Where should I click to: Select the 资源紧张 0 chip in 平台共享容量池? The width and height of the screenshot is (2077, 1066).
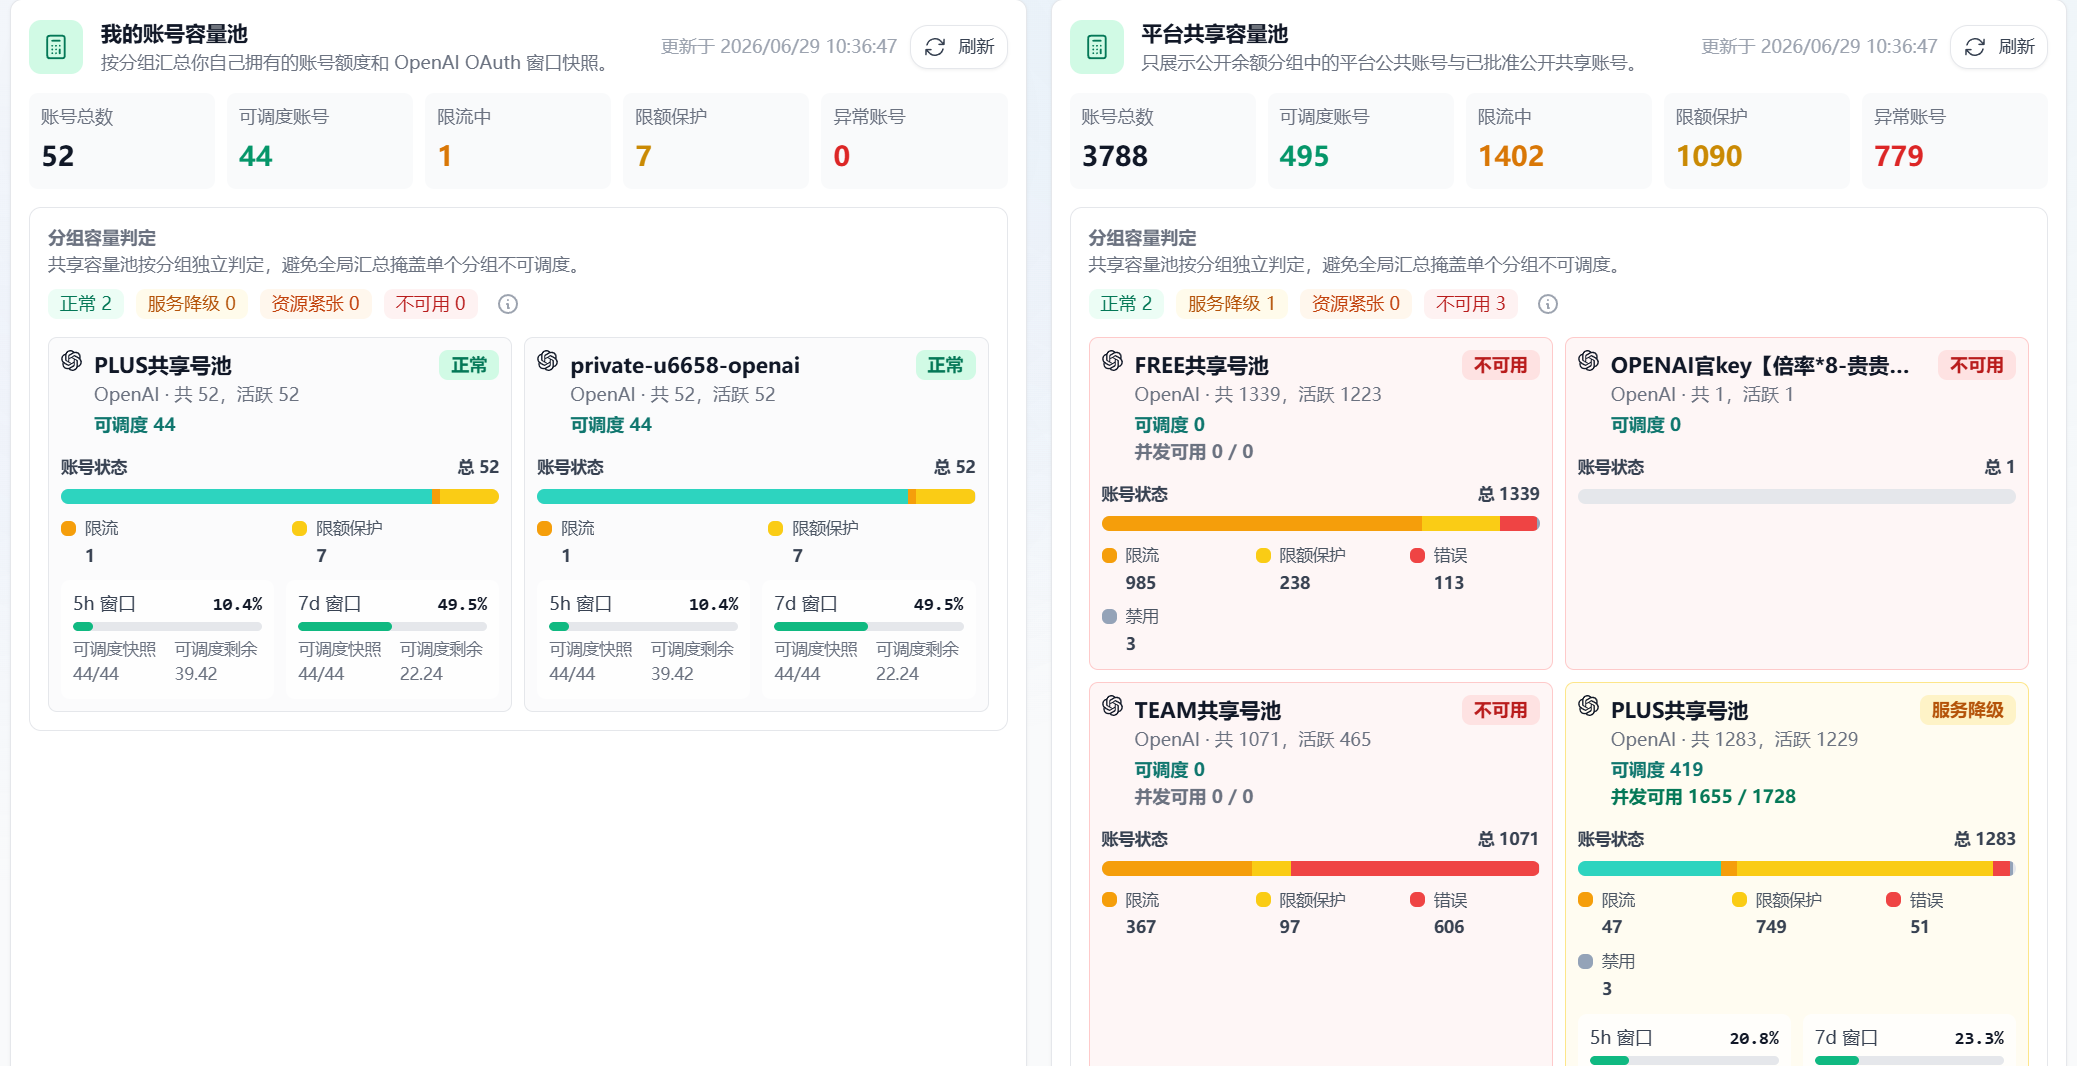tap(1356, 304)
